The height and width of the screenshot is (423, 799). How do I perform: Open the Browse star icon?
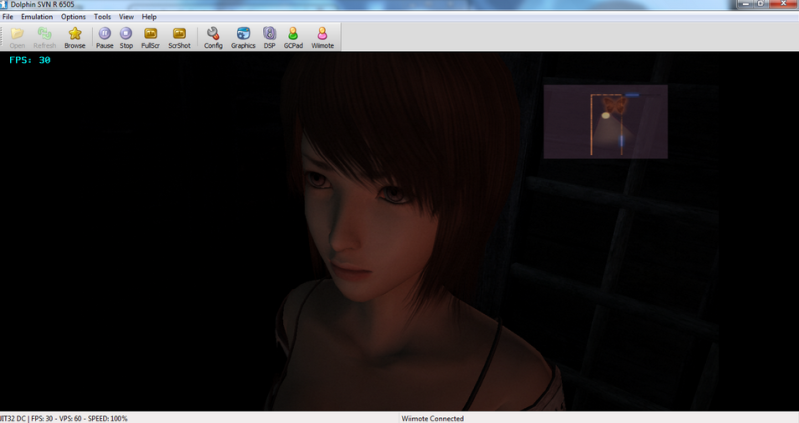[x=75, y=38]
